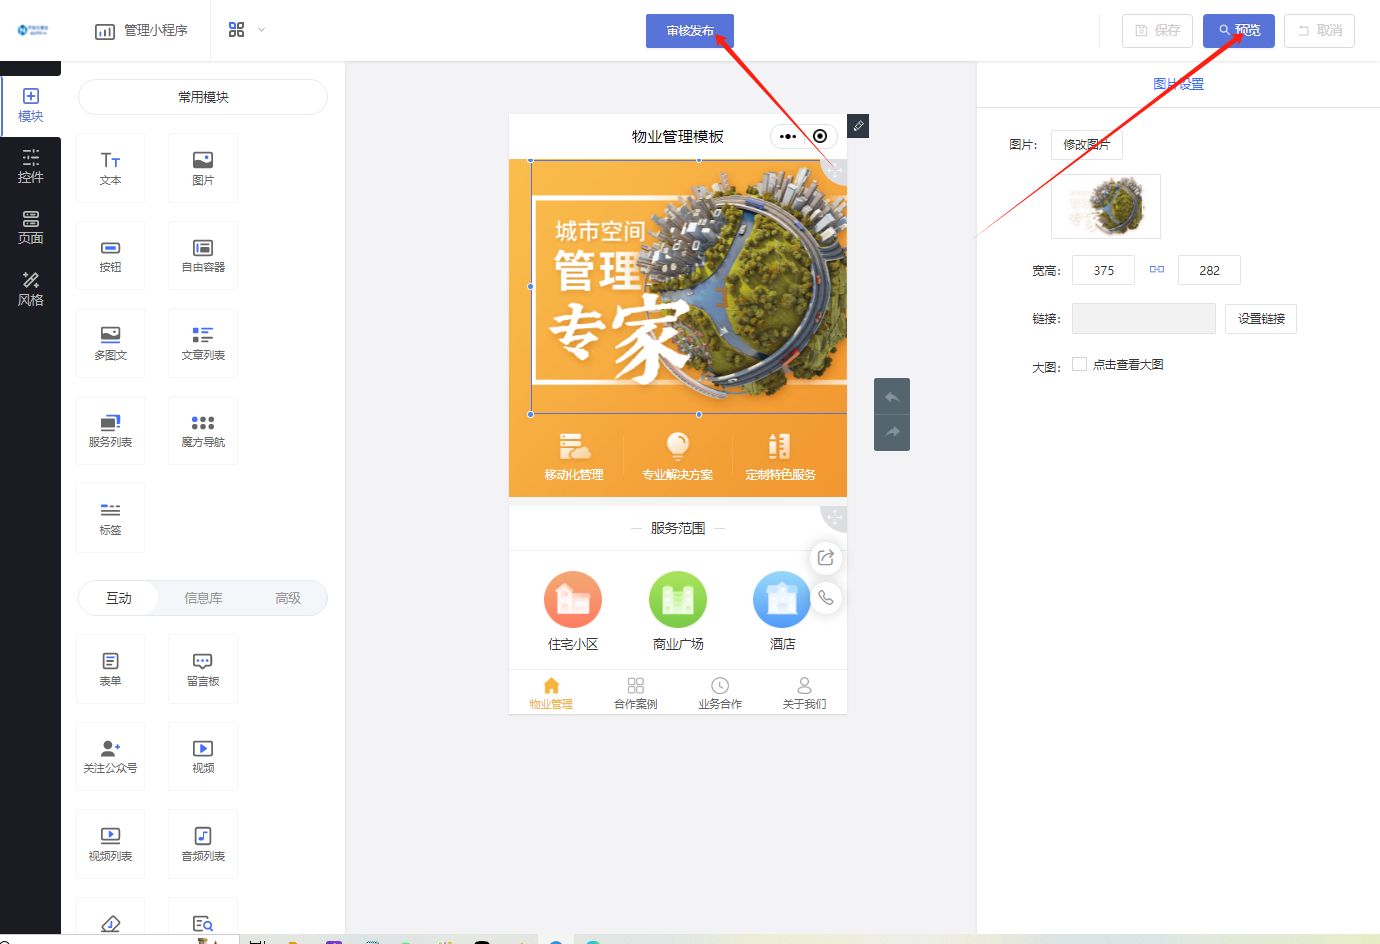
Task: Click the floating share icon
Action: tap(825, 558)
